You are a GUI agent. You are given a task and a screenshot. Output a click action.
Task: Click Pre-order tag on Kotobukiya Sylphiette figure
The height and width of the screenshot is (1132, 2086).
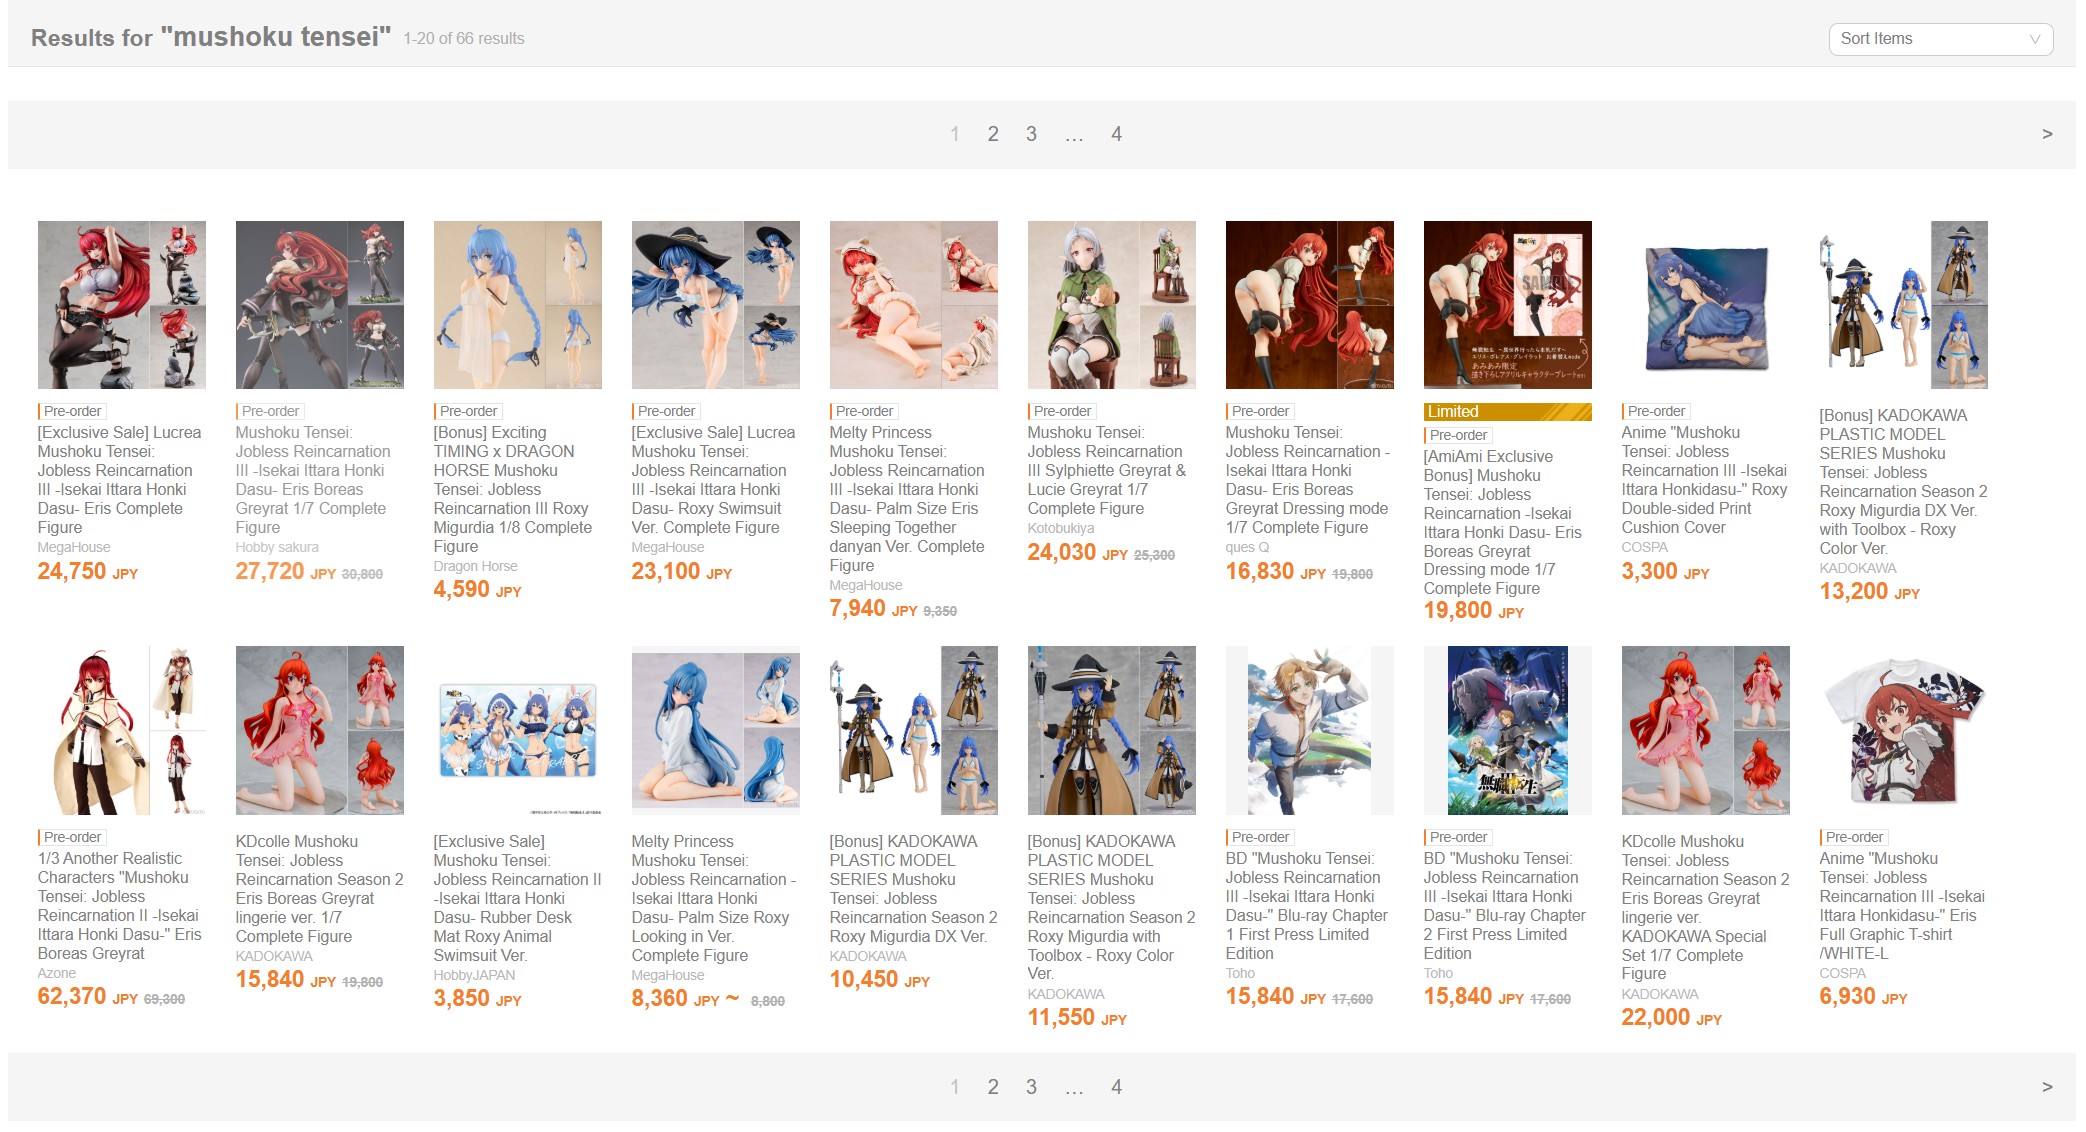(1062, 411)
